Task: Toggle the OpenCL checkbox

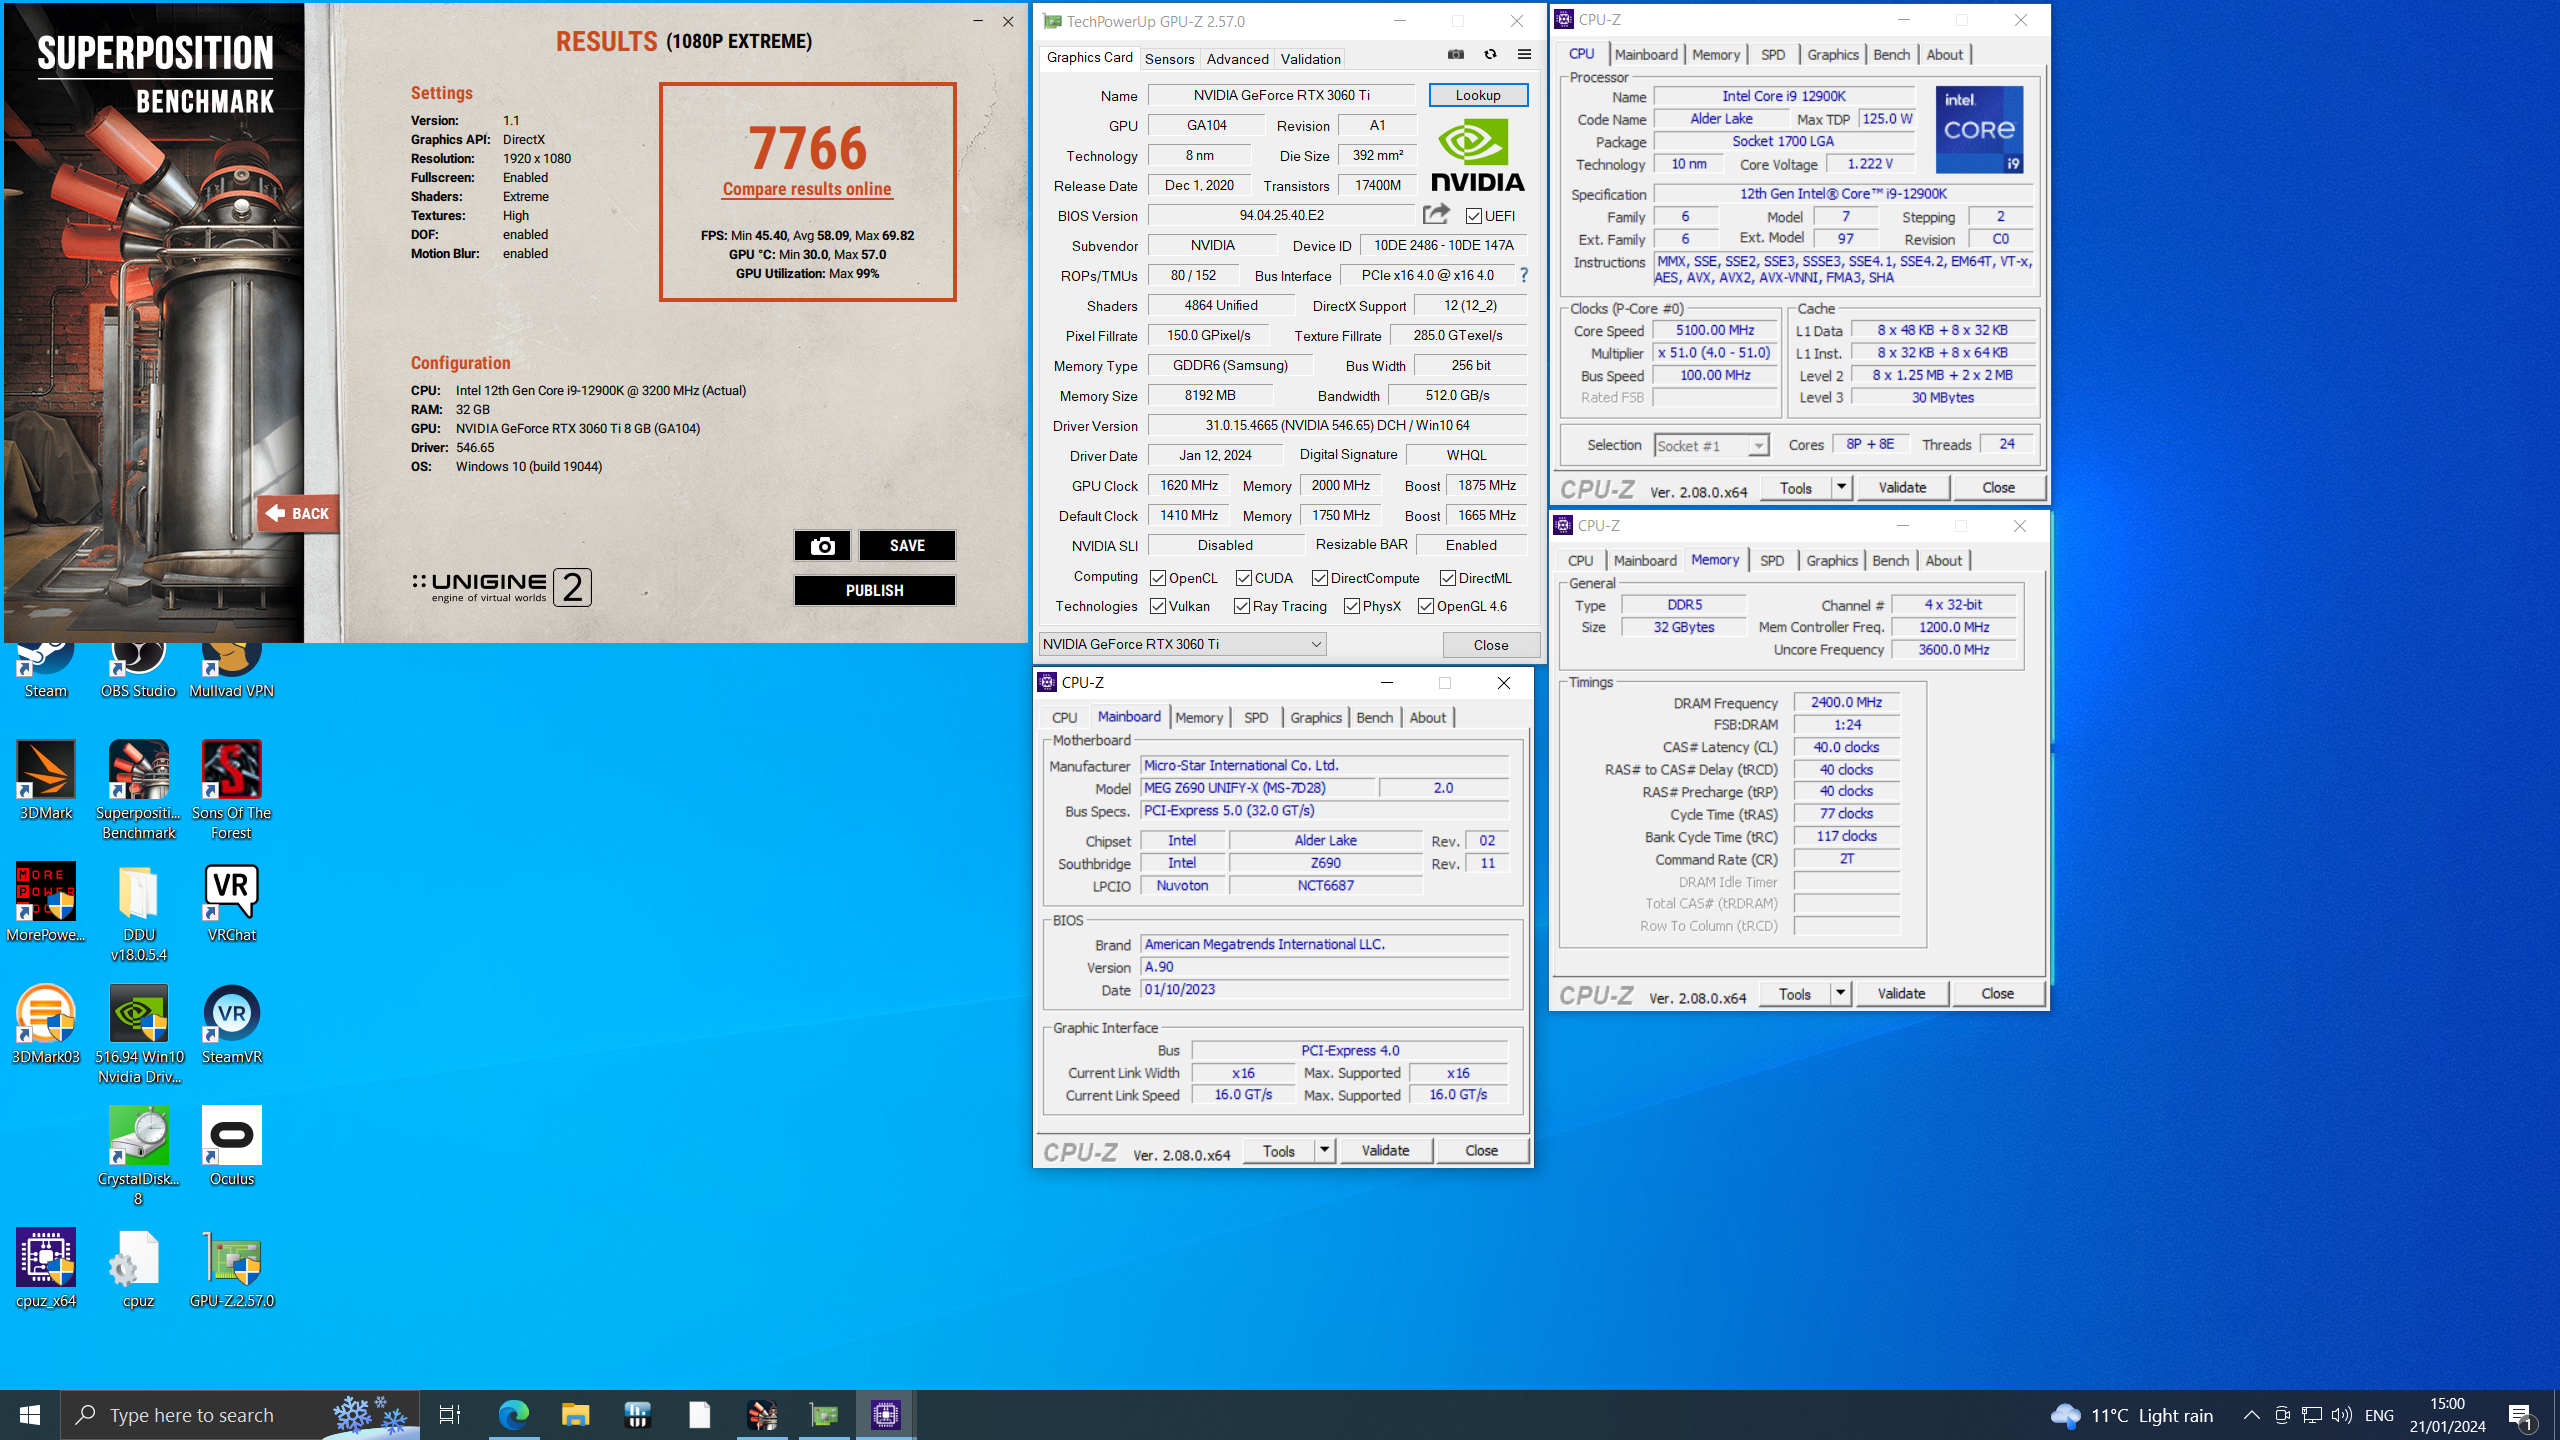Action: pyautogui.click(x=1158, y=578)
